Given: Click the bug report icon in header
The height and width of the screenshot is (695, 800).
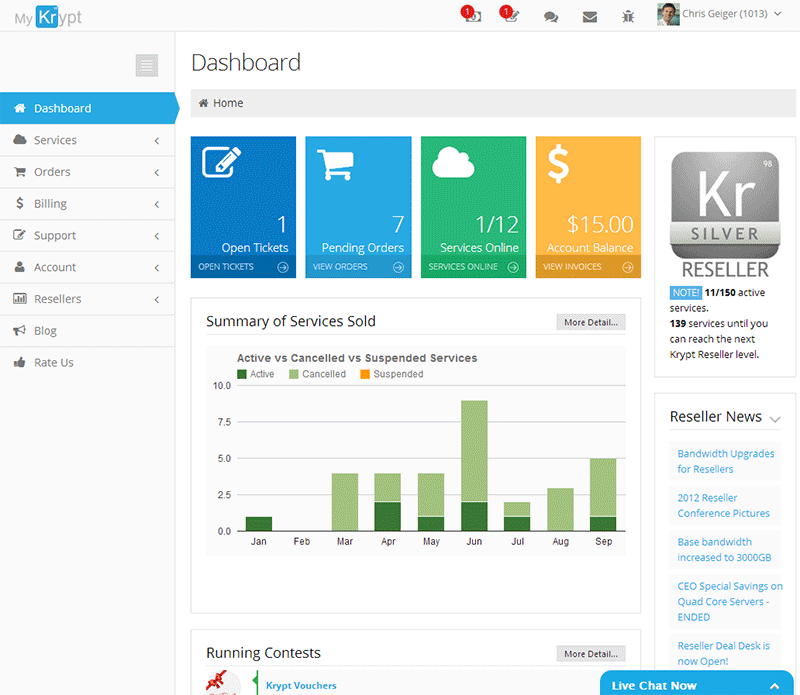Looking at the screenshot, I should [x=627, y=16].
